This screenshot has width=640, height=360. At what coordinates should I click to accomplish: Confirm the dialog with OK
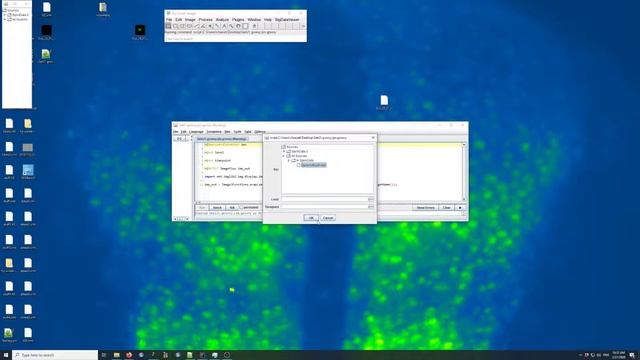click(x=311, y=218)
